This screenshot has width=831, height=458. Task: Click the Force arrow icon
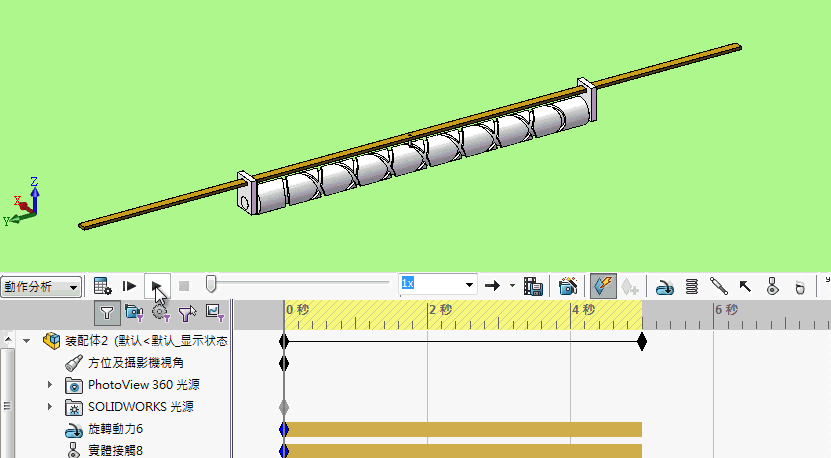click(x=745, y=287)
